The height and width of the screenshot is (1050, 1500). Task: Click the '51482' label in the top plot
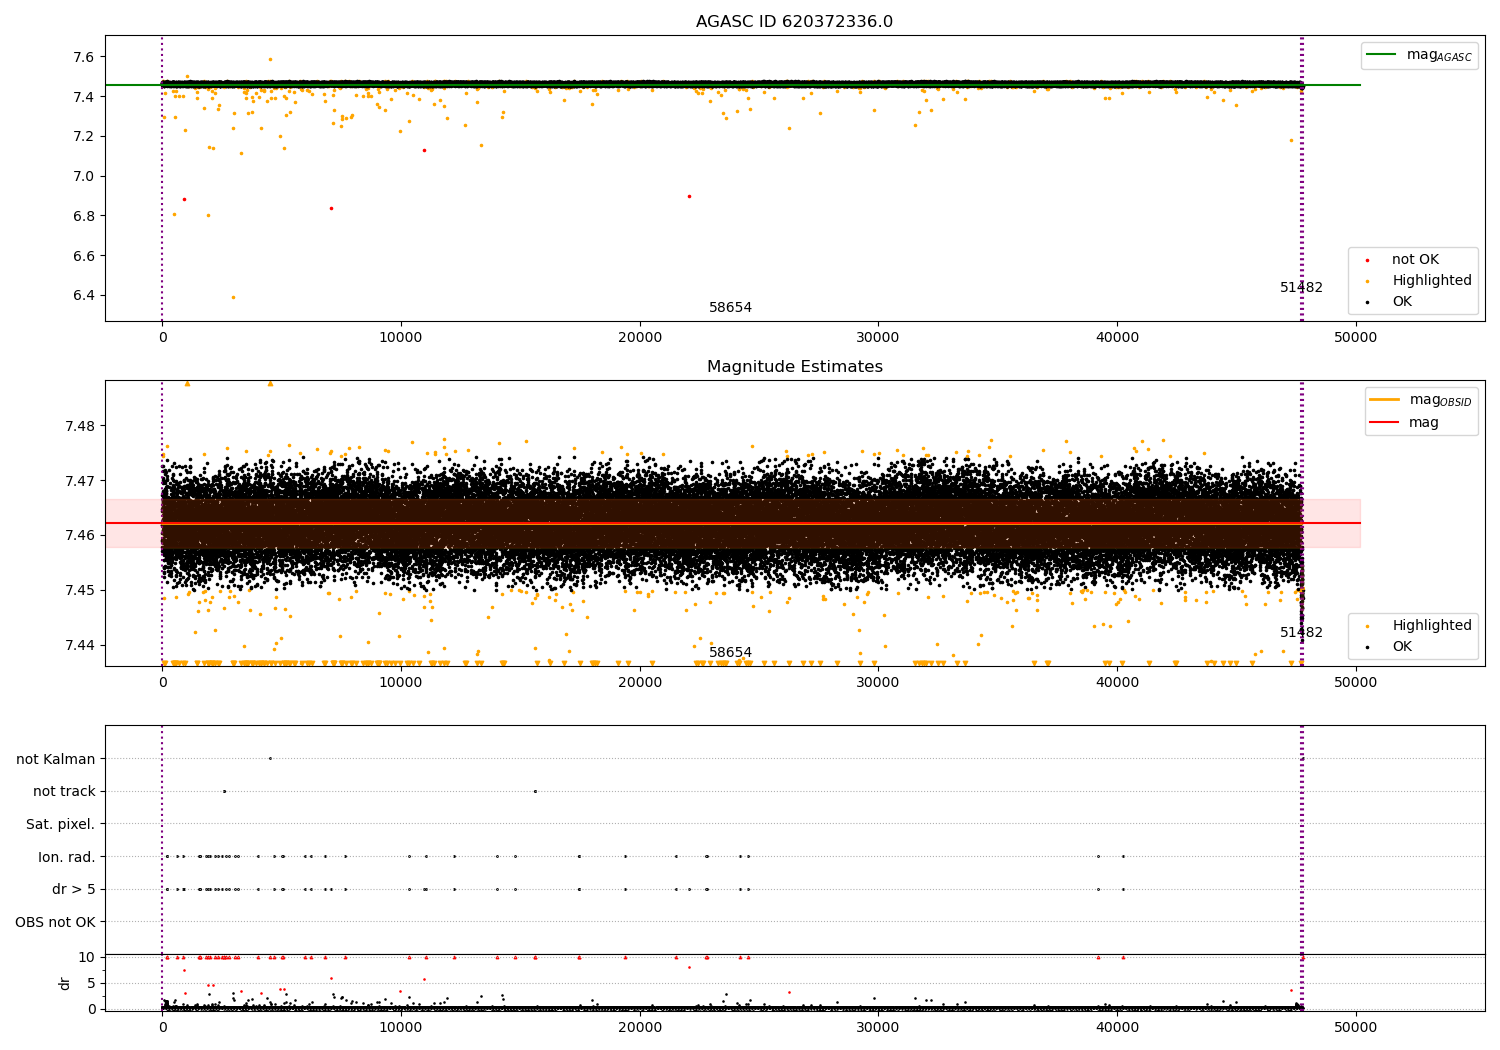pyautogui.click(x=1301, y=288)
